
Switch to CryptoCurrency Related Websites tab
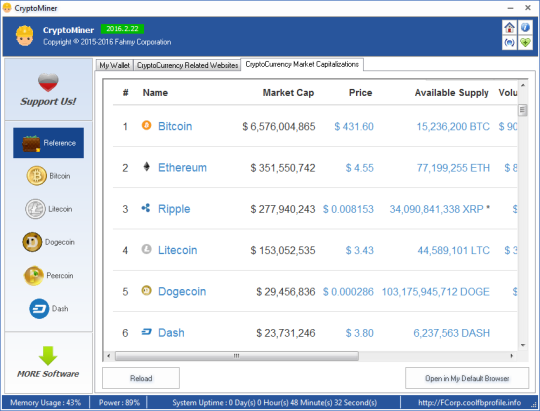pyautogui.click(x=187, y=65)
